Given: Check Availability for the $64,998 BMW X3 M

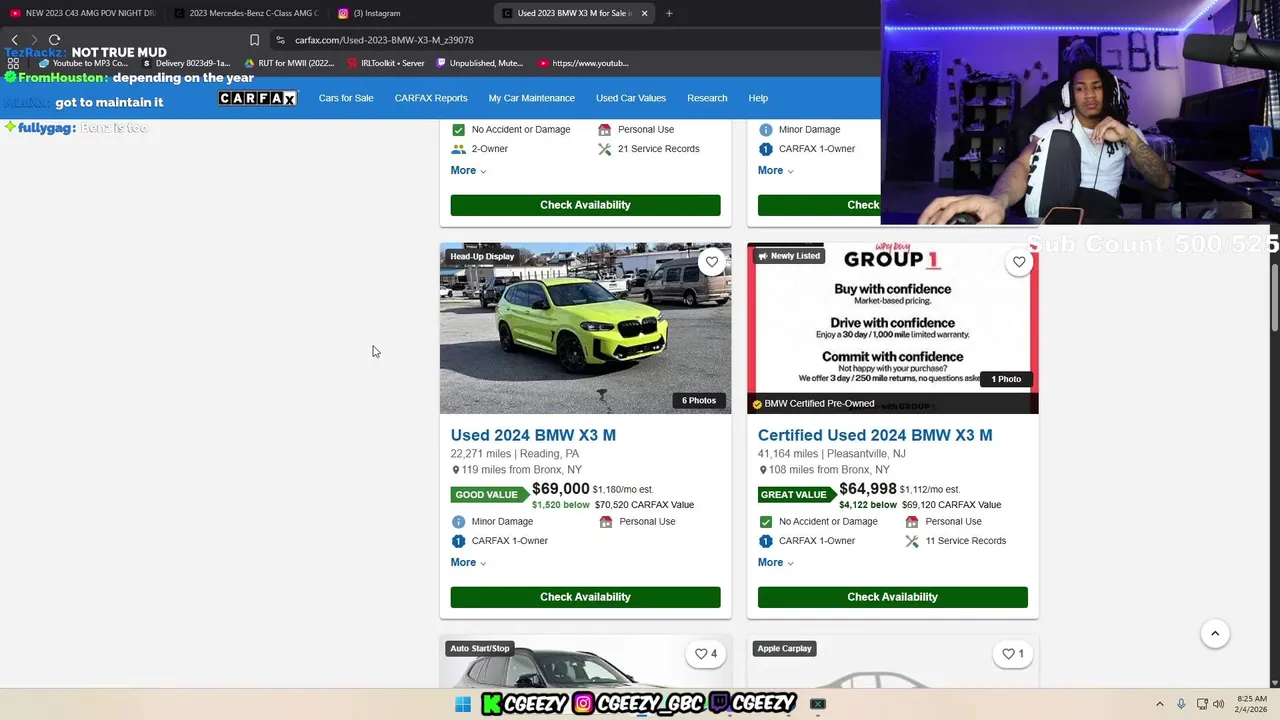Looking at the screenshot, I should (x=892, y=597).
